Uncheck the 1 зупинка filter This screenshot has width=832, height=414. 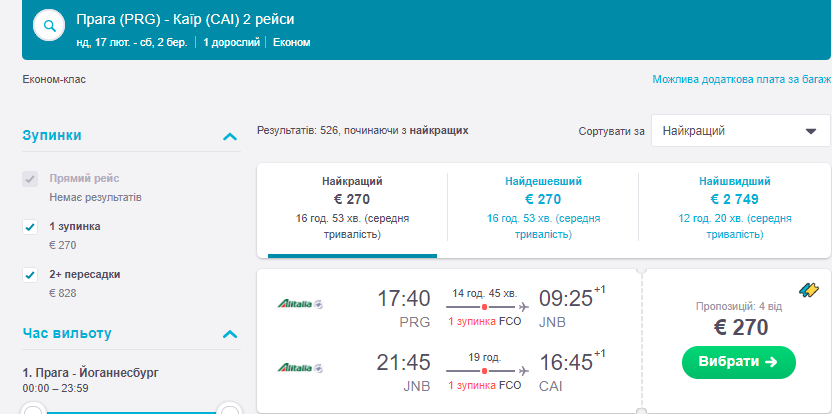click(x=30, y=227)
